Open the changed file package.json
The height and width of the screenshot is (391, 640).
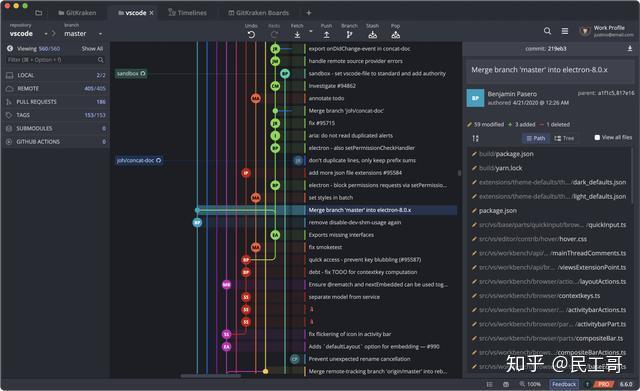click(498, 211)
